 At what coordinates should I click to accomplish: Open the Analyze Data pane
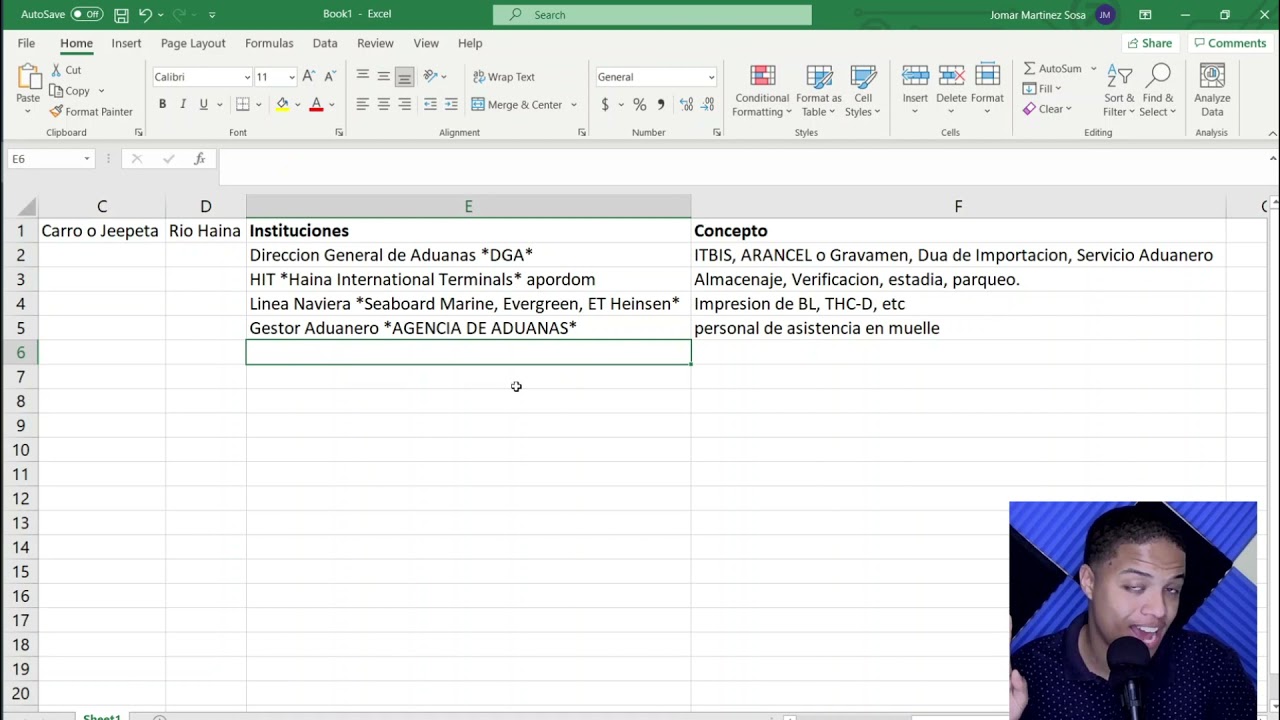coord(1212,92)
